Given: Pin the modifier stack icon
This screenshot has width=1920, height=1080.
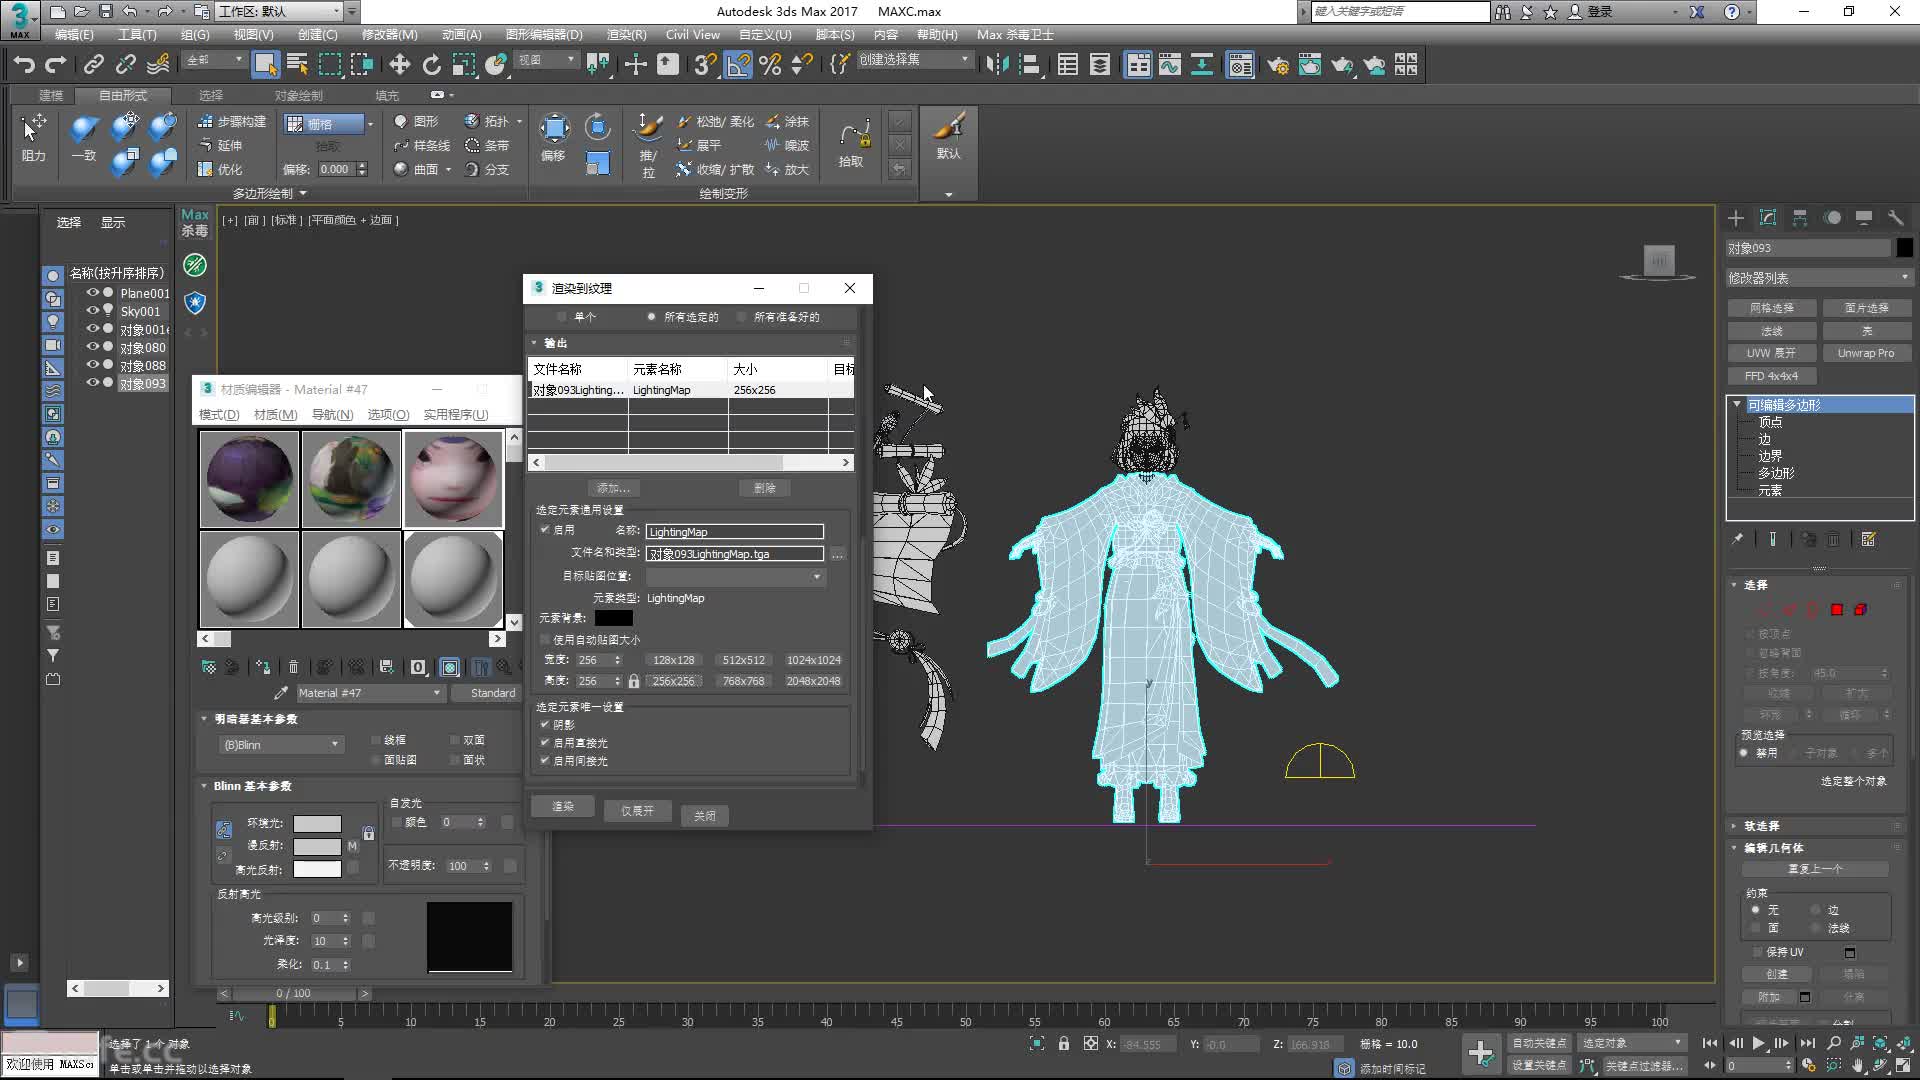Looking at the screenshot, I should (x=1738, y=539).
